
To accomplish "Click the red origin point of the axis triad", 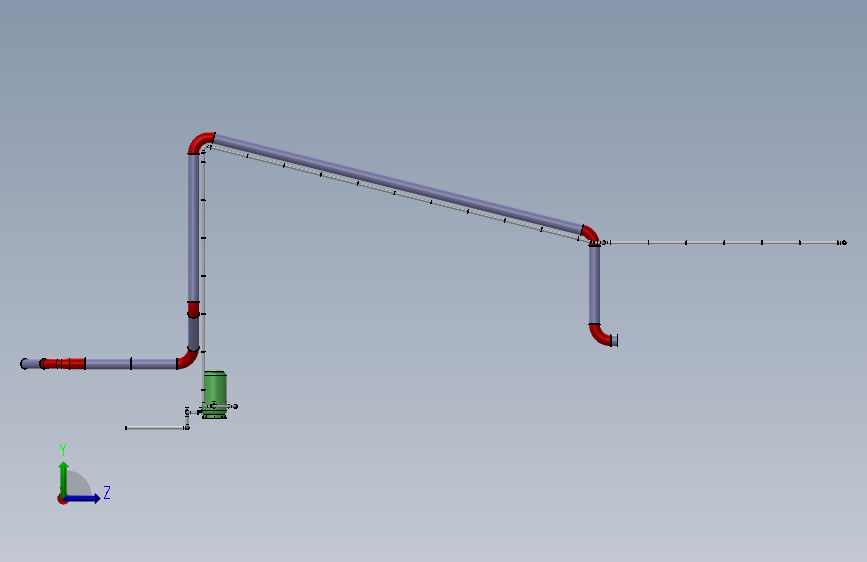I will click(x=62, y=499).
